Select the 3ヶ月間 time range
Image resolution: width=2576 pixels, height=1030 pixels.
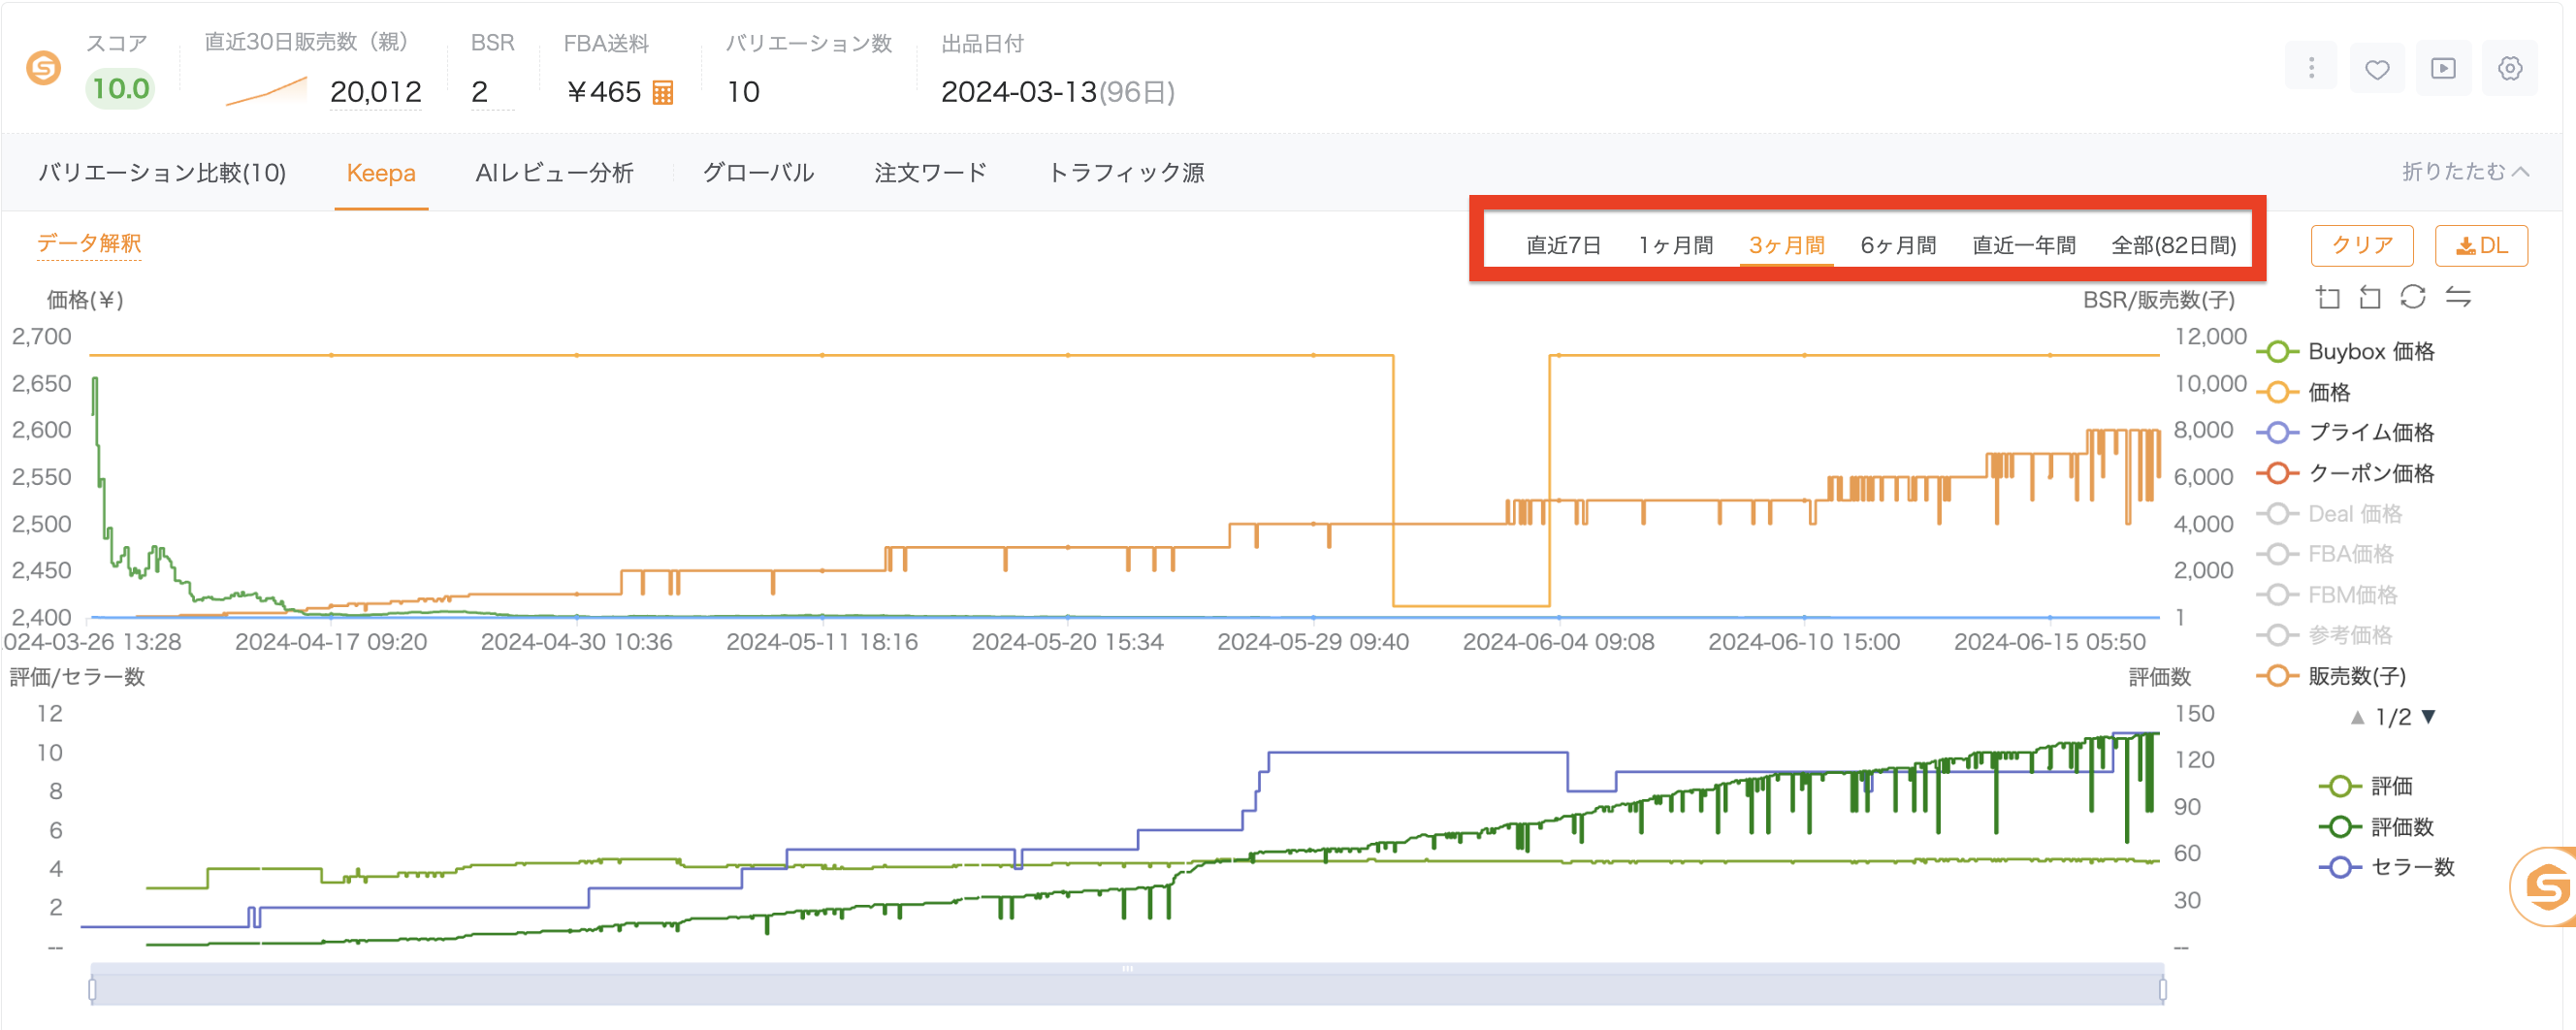1787,245
